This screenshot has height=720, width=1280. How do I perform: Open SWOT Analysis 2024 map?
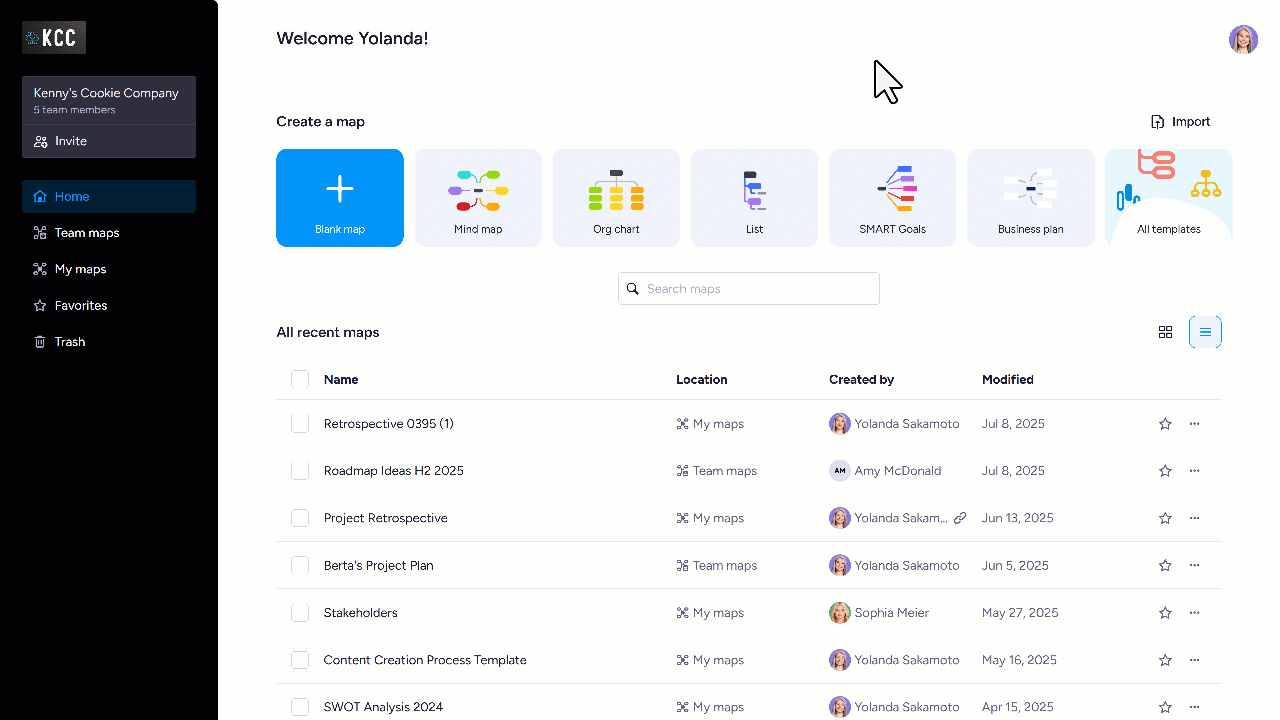383,707
